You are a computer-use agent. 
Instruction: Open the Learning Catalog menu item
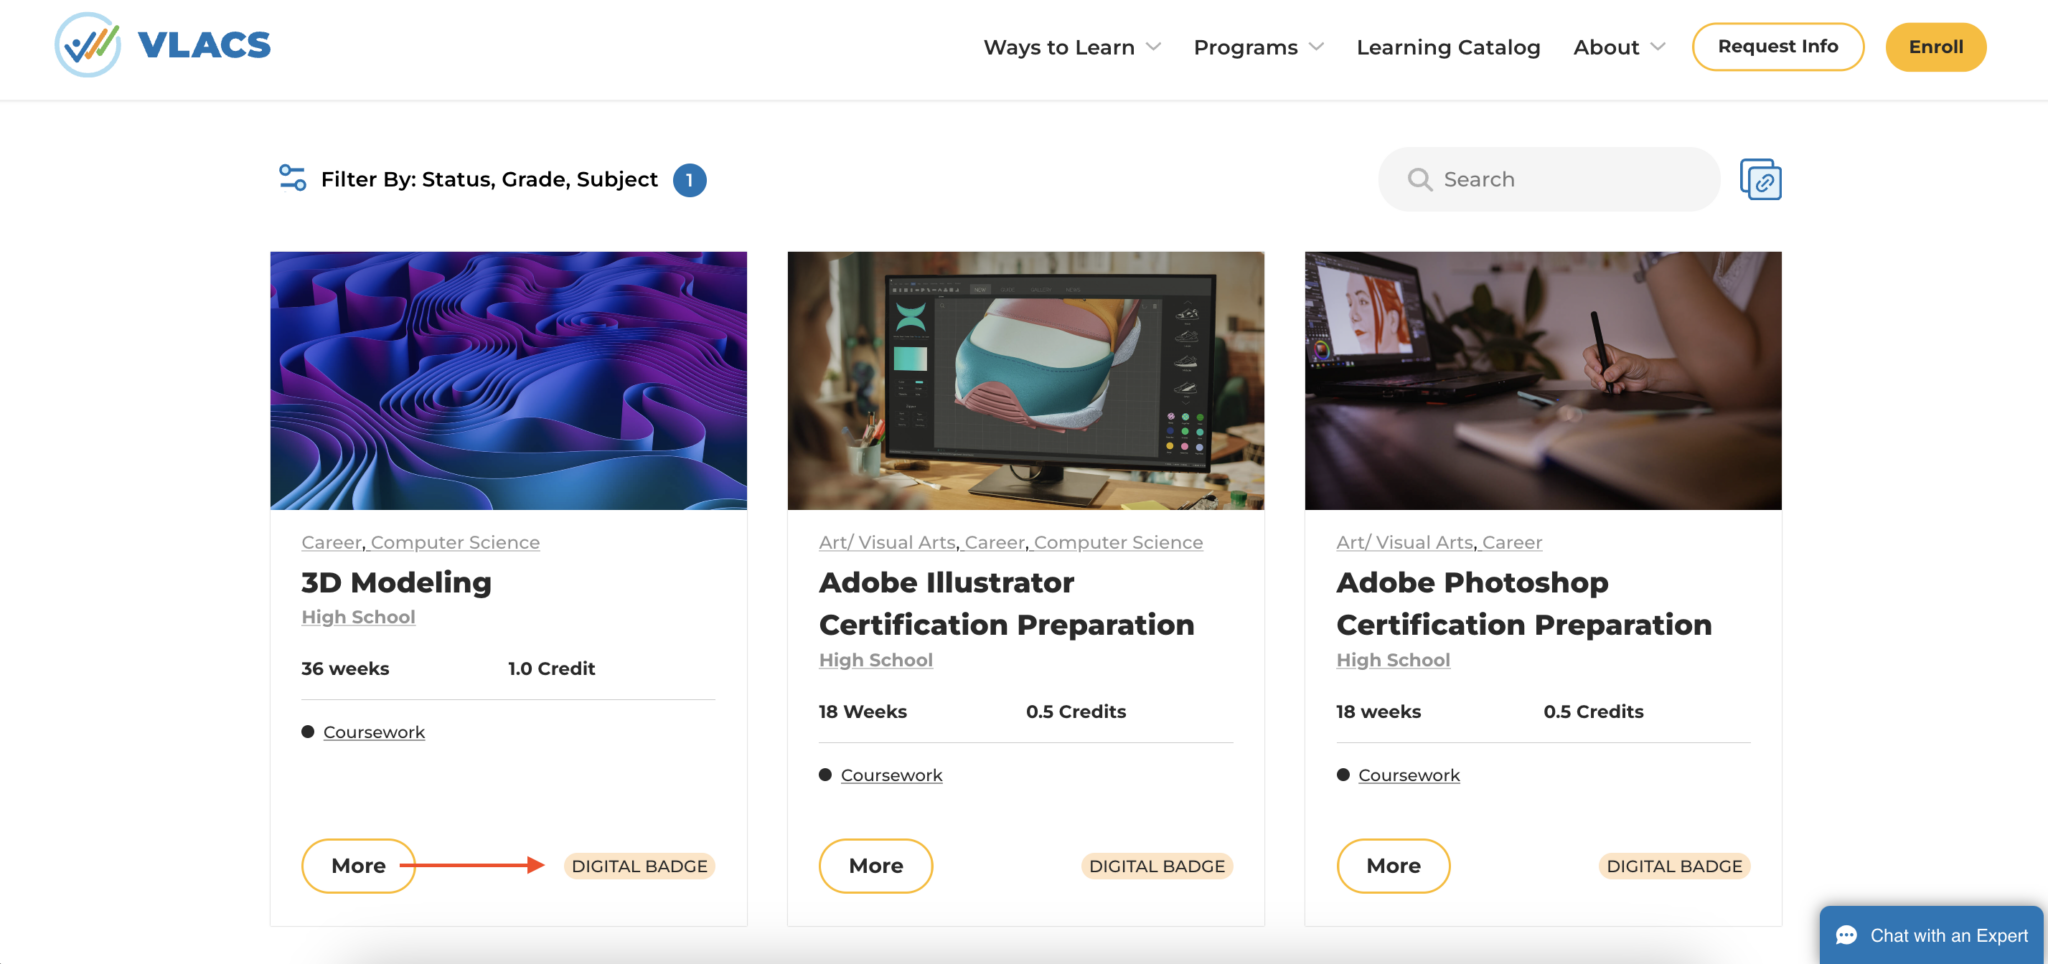click(1448, 47)
